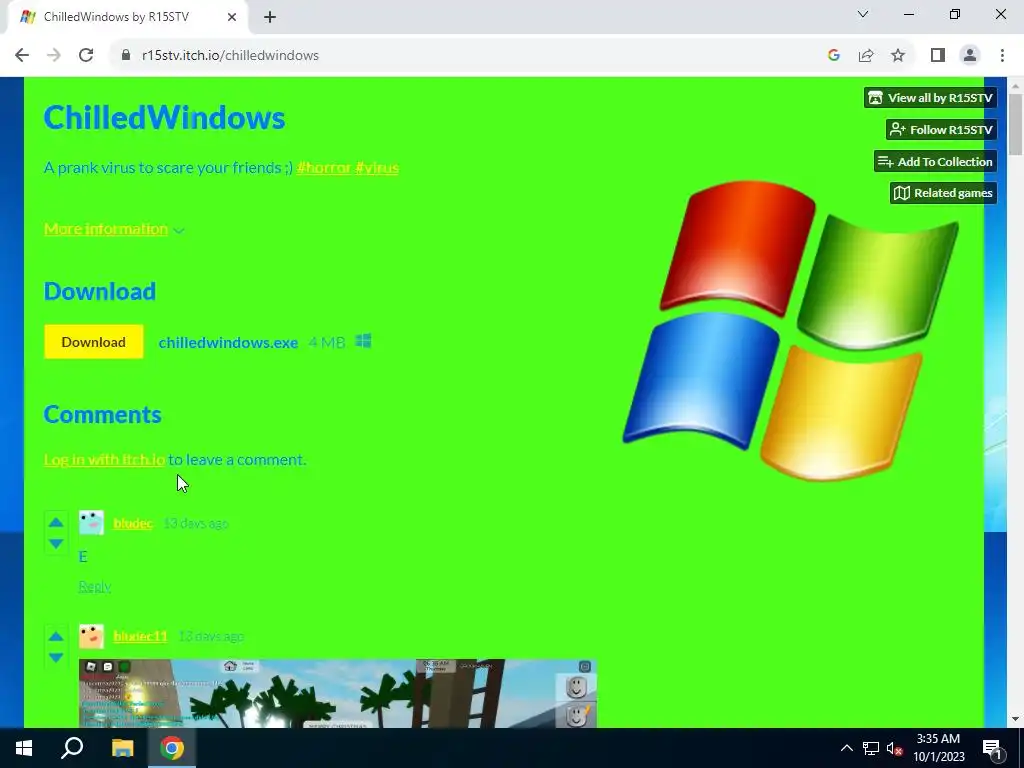
Task: Open bludec's profile link
Action: pos(133,523)
